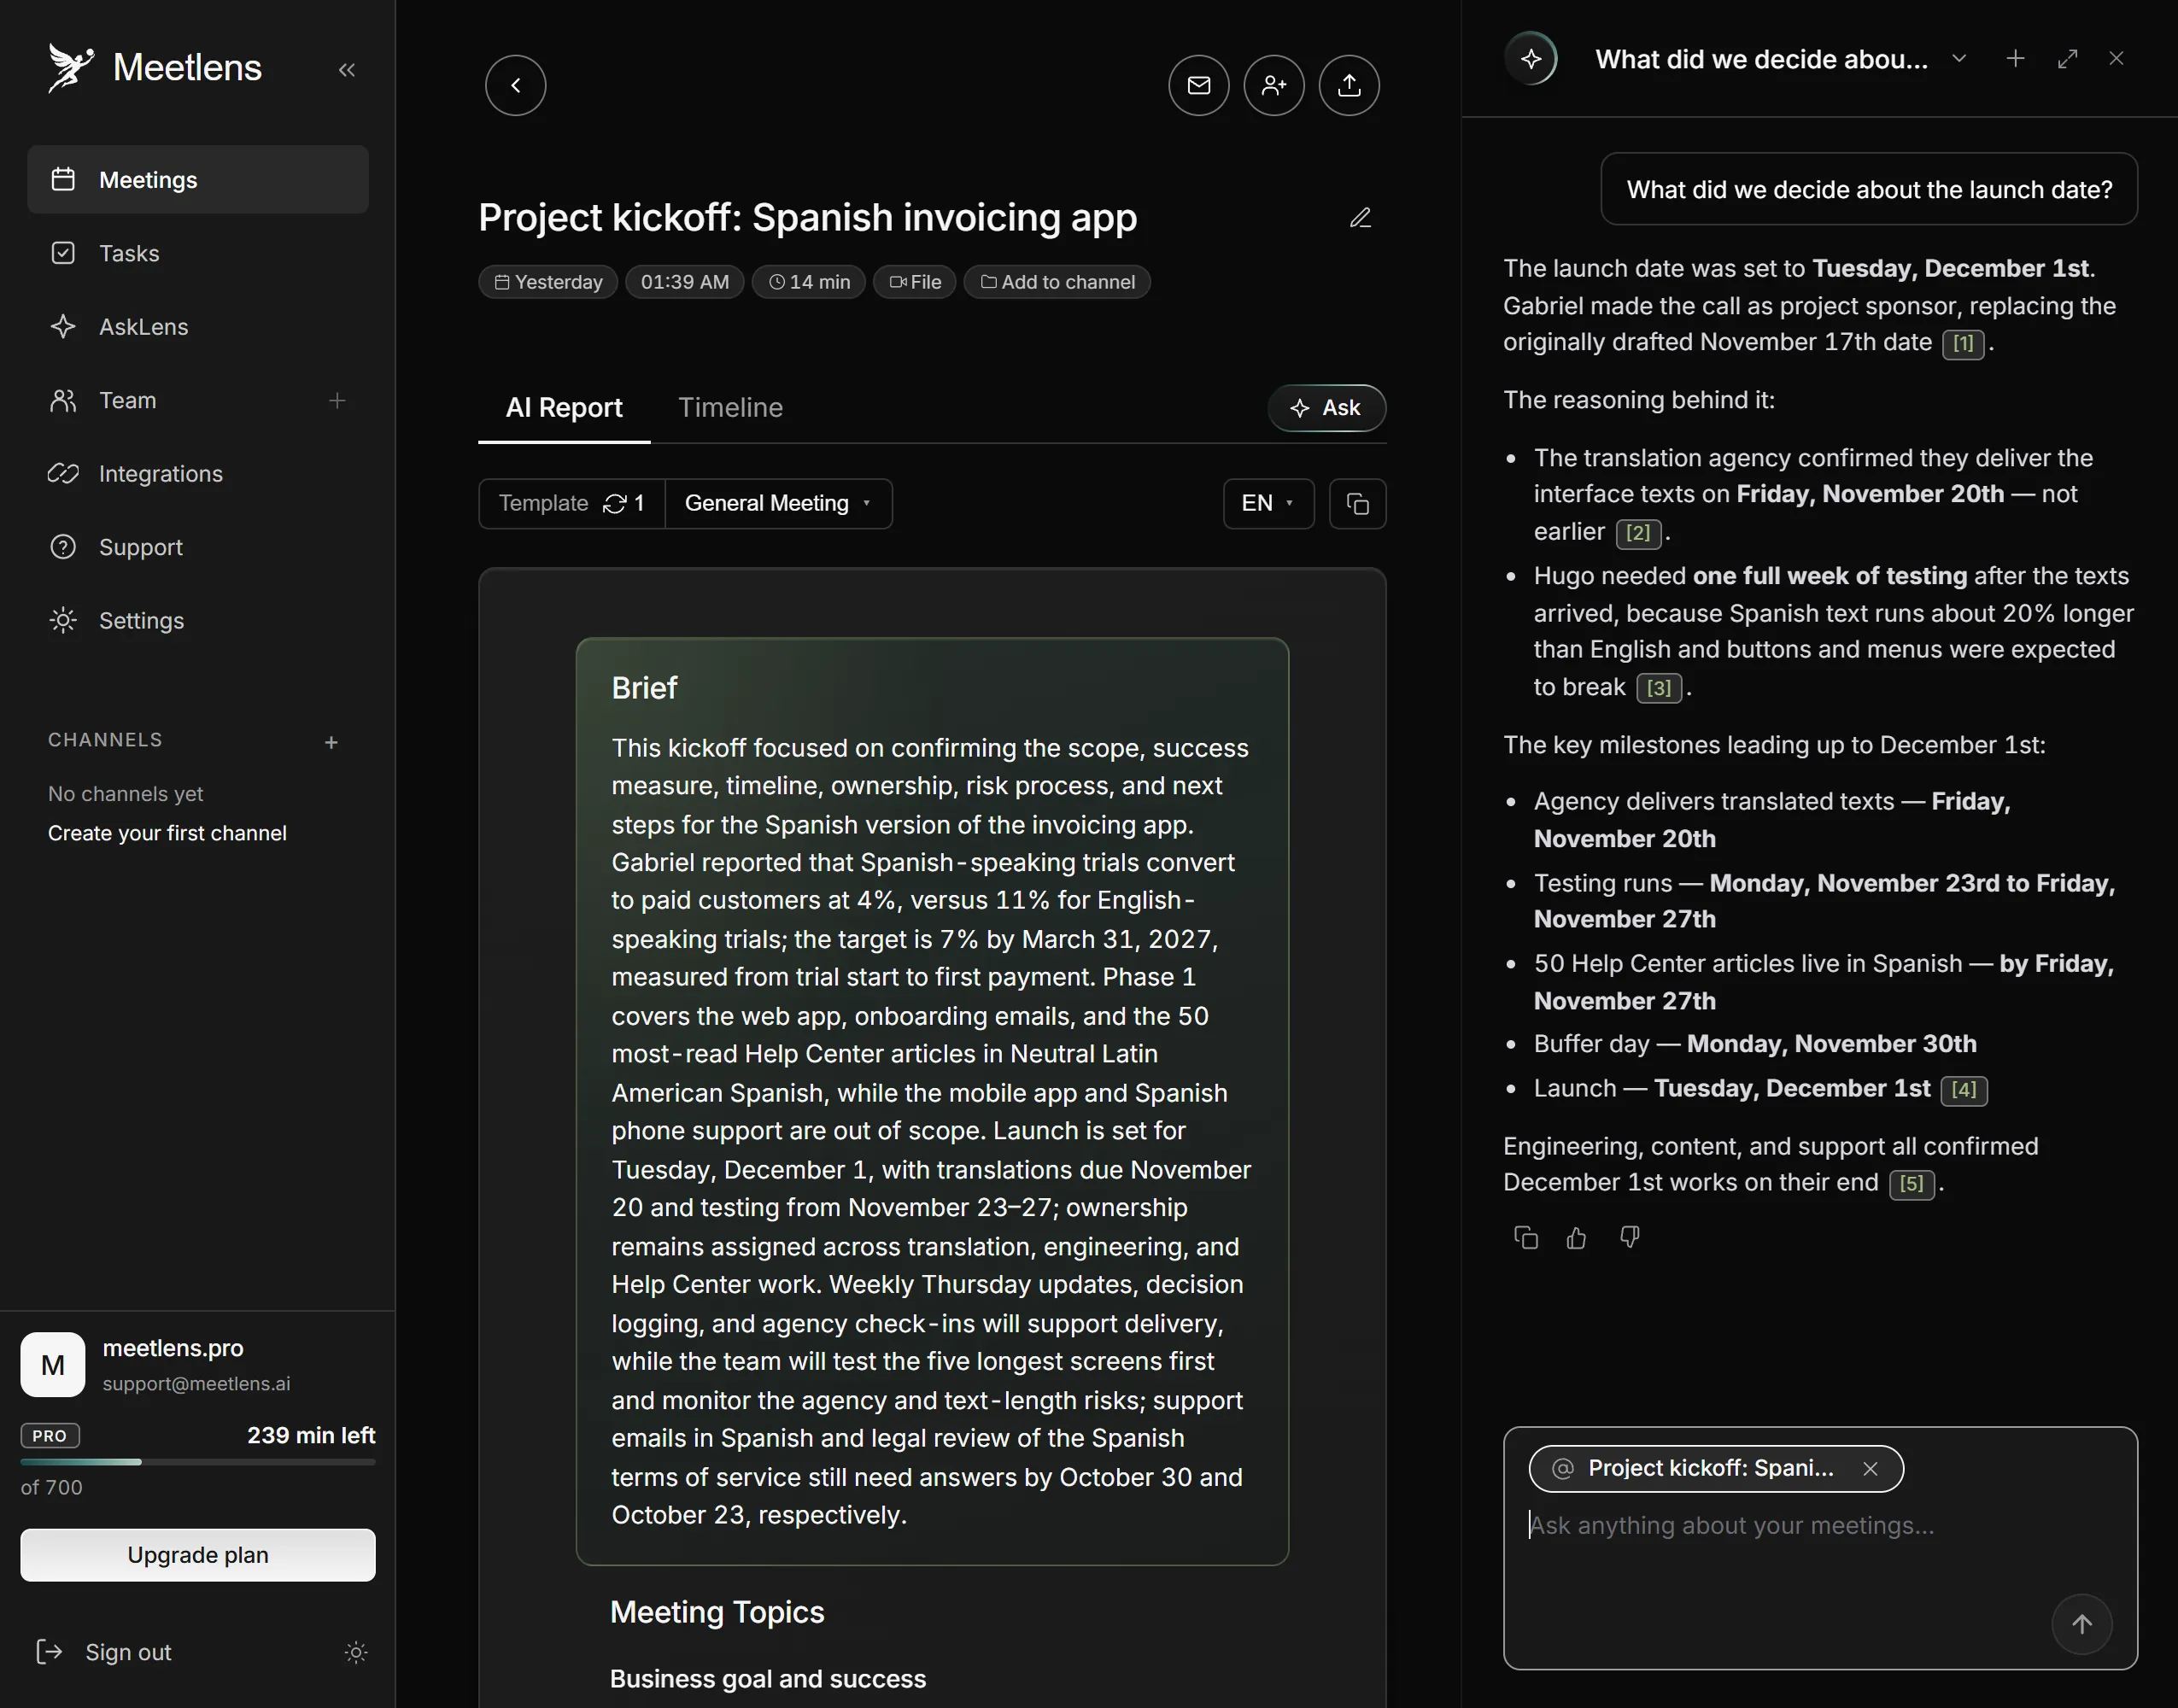Image resolution: width=2178 pixels, height=1708 pixels.
Task: Click Create your first channel link
Action: tap(167, 834)
